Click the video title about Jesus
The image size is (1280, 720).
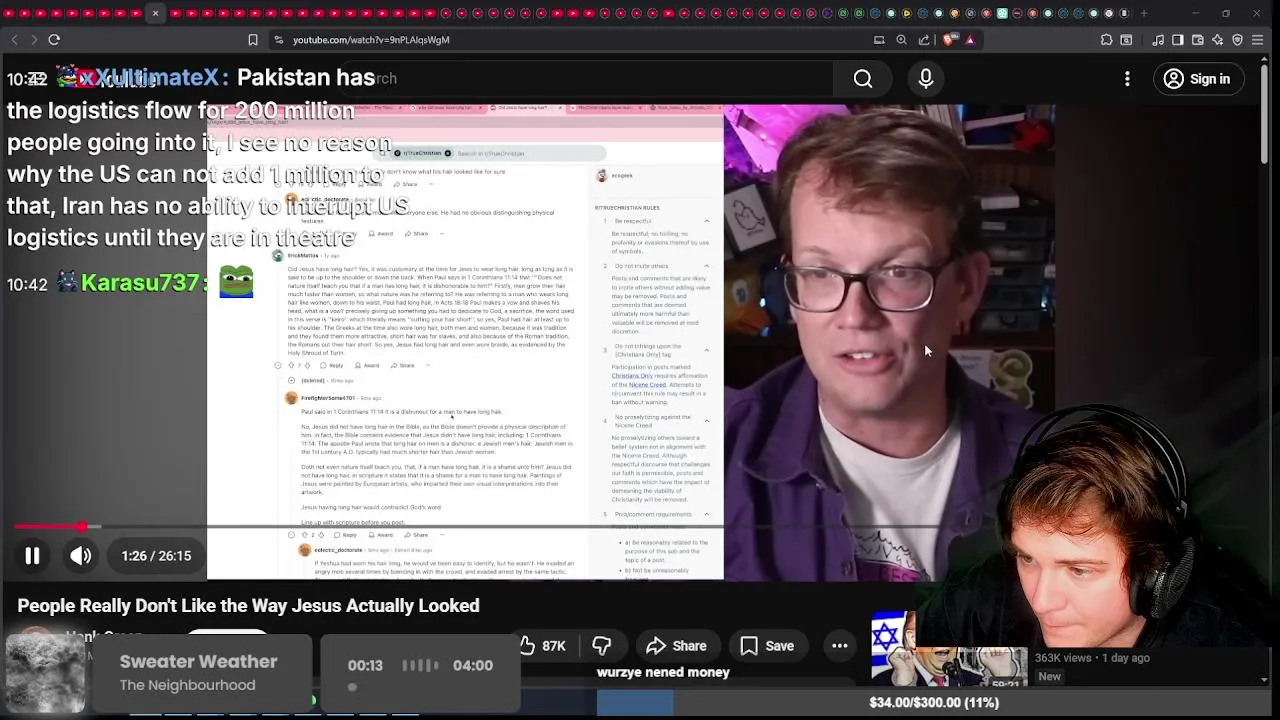[248, 606]
